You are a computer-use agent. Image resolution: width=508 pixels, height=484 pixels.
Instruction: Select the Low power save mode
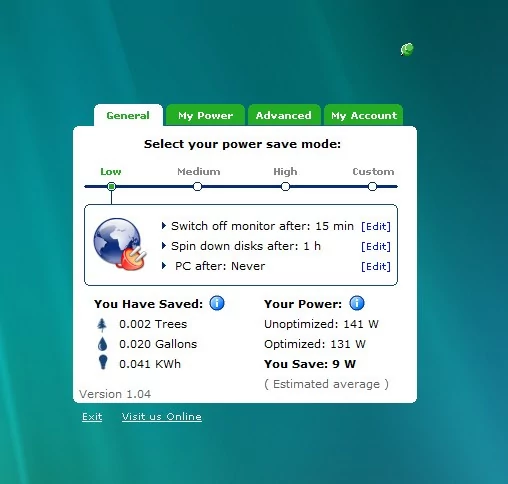coord(112,186)
